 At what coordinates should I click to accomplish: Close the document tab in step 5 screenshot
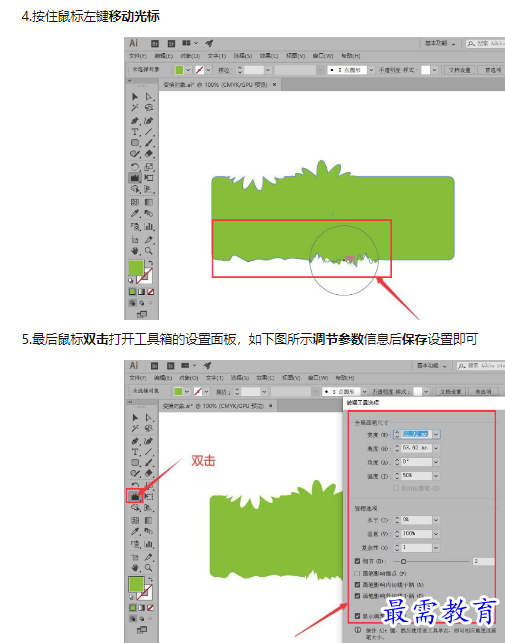(270, 406)
